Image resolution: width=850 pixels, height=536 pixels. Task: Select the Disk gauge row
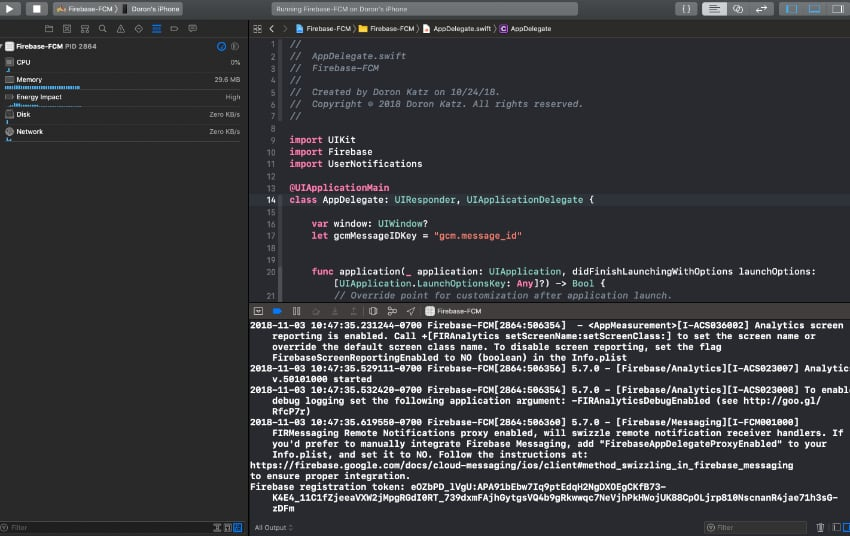click(123, 116)
